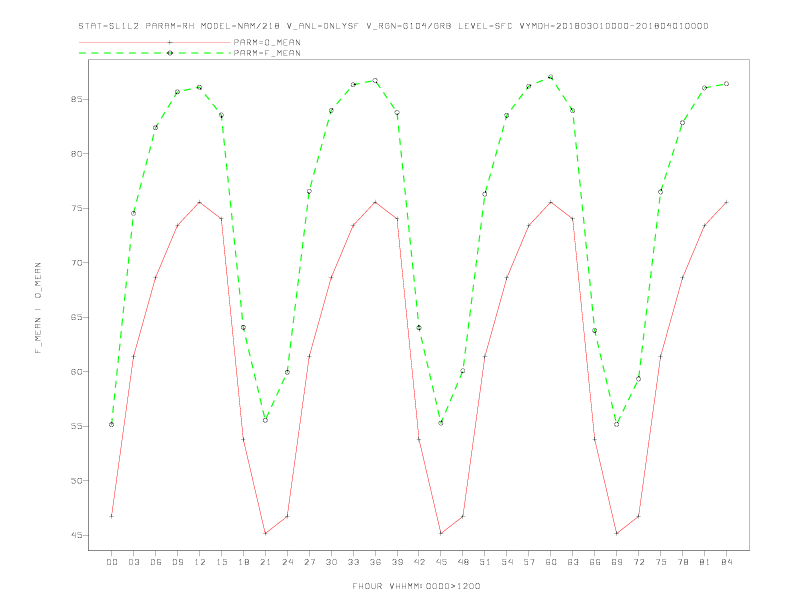Click the x-axis tick label 42

click(419, 562)
